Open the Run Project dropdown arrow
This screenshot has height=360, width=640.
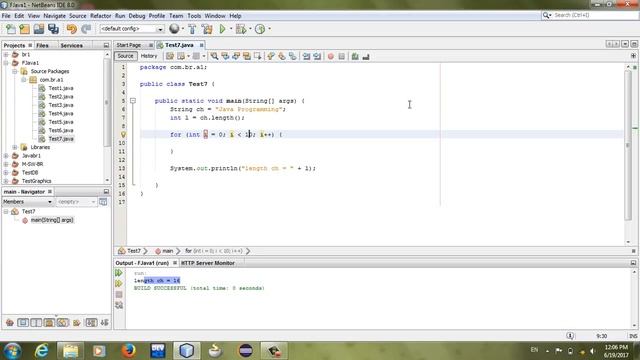pos(231,29)
